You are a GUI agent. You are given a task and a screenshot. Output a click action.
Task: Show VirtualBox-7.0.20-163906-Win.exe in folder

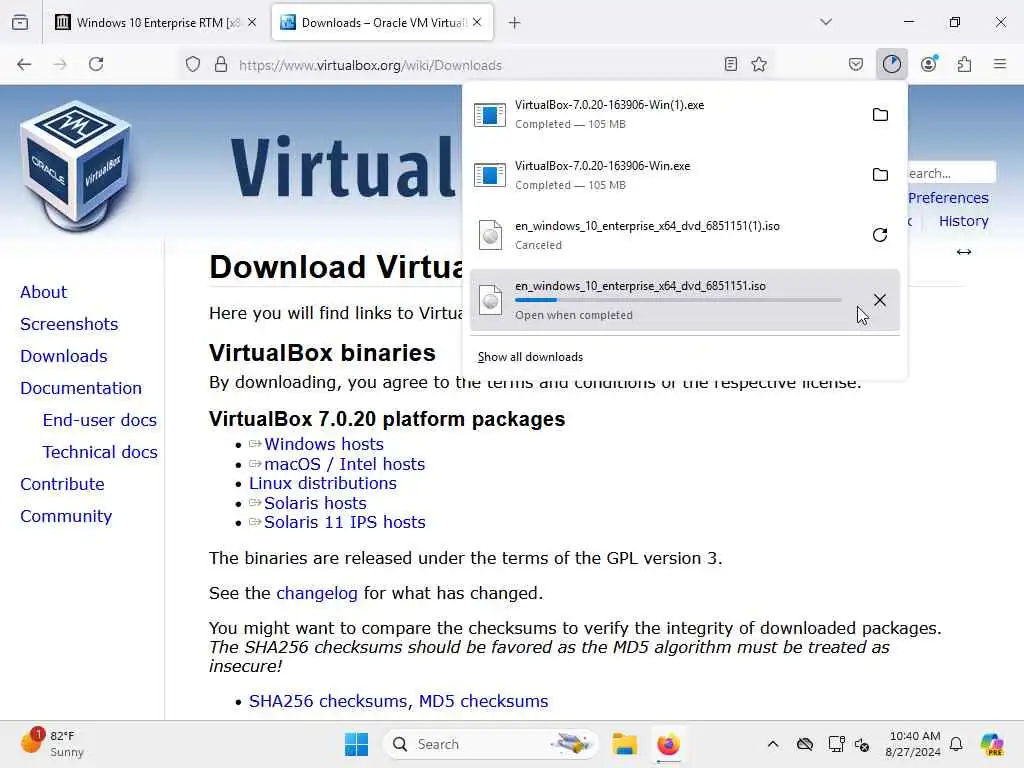880,174
